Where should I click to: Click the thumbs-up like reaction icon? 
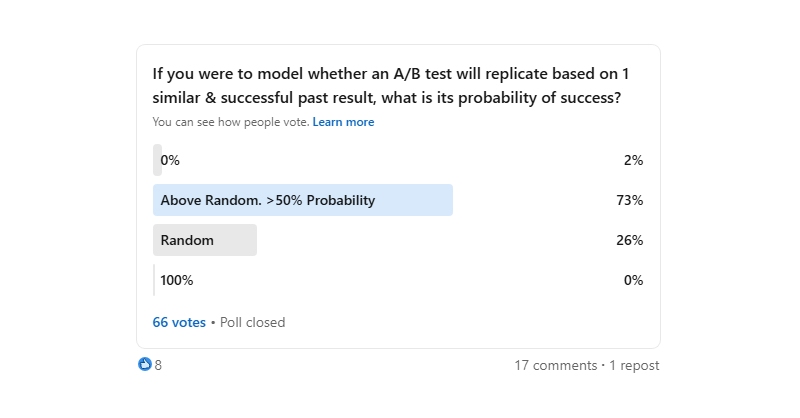tap(144, 365)
